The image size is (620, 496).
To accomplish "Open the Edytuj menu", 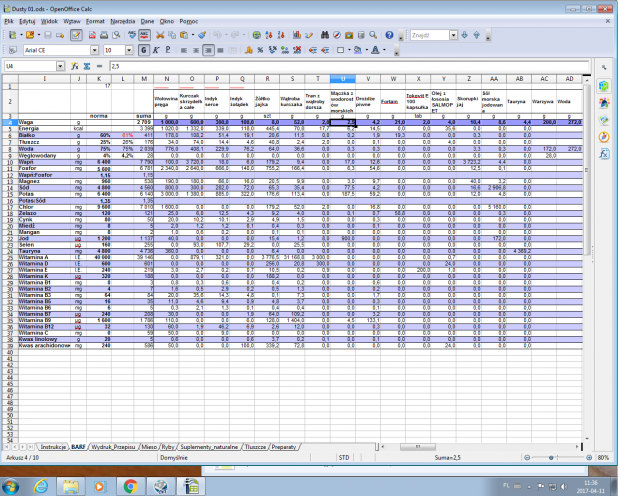I will (x=27, y=21).
